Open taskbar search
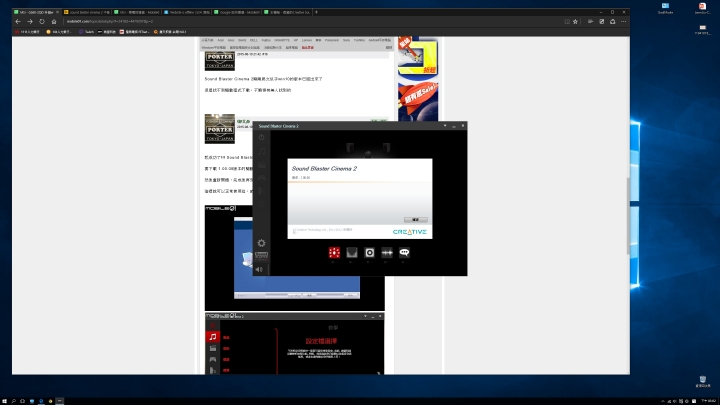Image resolution: width=720 pixels, height=405 pixels. [13, 401]
